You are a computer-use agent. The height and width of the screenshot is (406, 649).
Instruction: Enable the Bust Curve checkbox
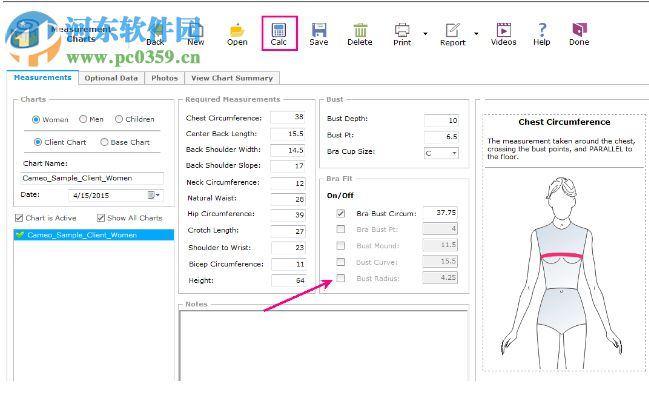(x=341, y=262)
